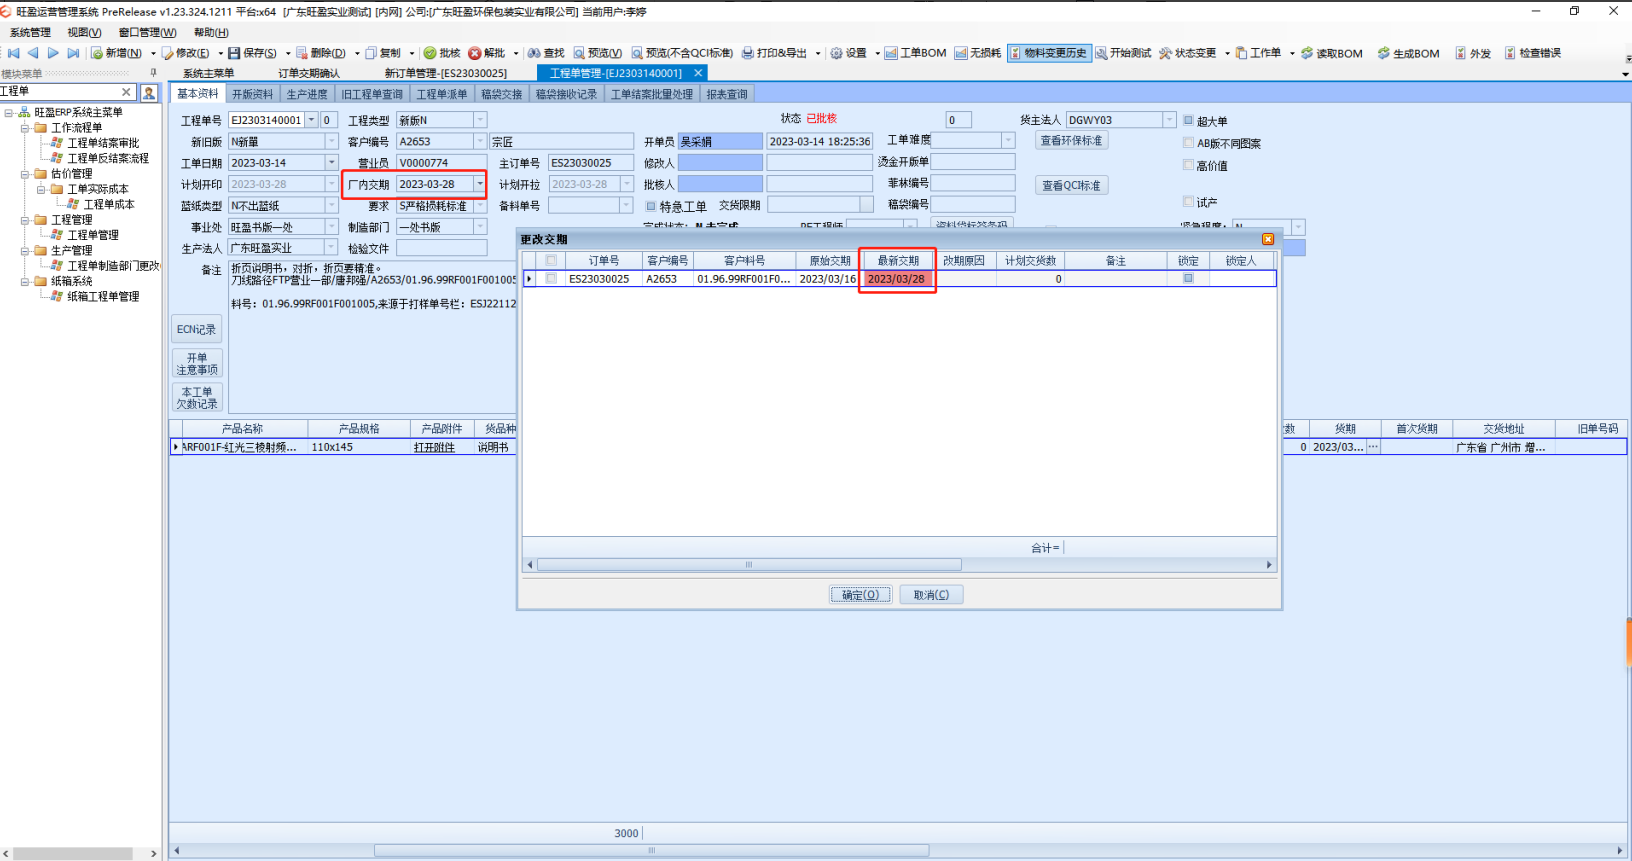This screenshot has height=861, width=1632.
Task: Collapse the 生产管理 tree node
Action: [x=25, y=251]
